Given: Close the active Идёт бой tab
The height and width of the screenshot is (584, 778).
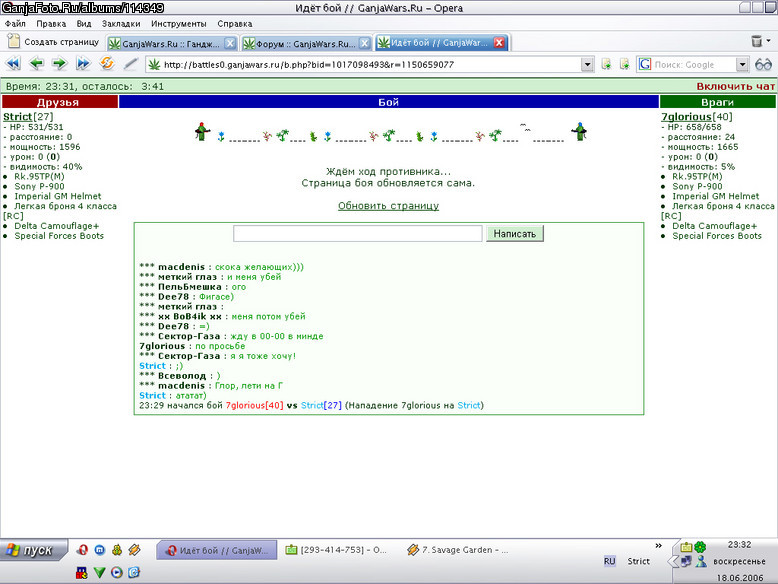Looking at the screenshot, I should tap(499, 43).
